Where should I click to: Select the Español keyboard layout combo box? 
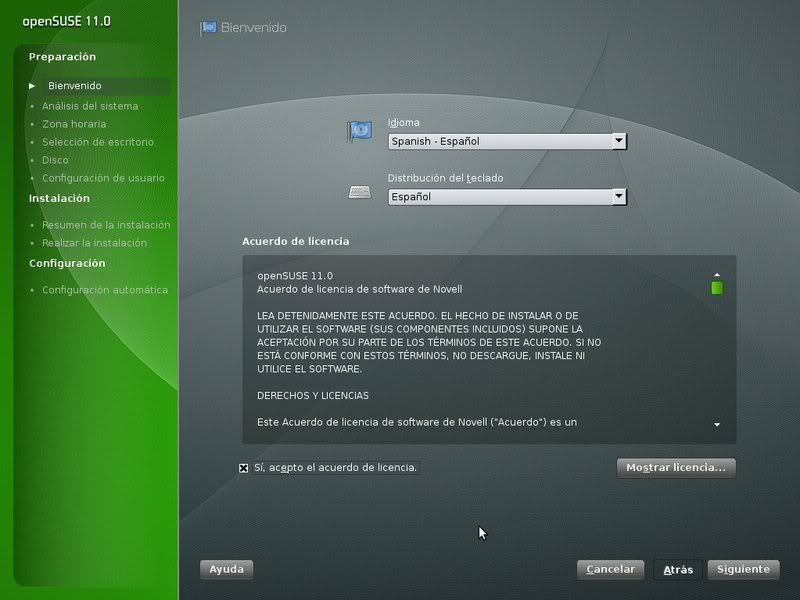point(507,196)
